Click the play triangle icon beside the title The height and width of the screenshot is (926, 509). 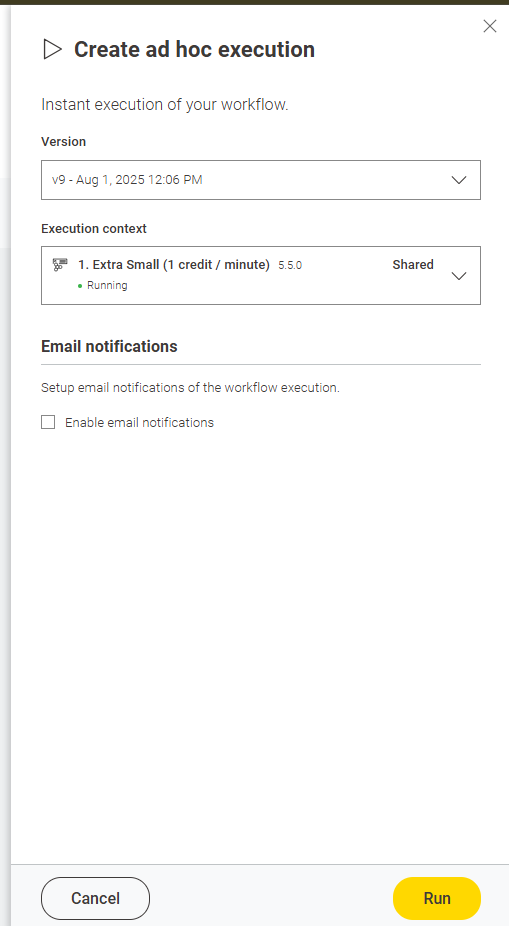tap(52, 50)
